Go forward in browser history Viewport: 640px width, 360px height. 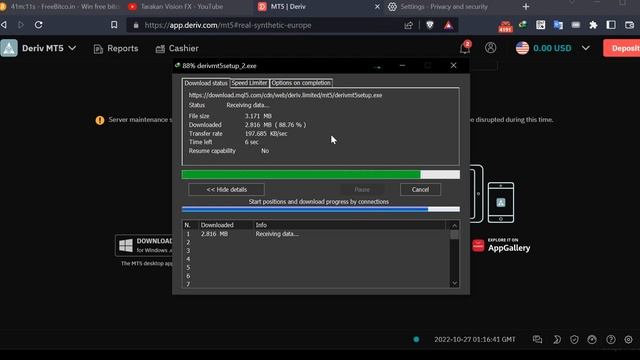[x=21, y=25]
